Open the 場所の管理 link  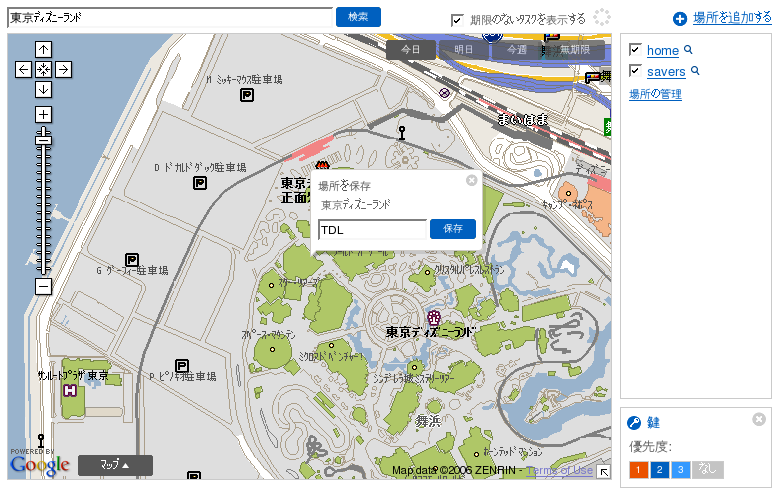click(655, 94)
